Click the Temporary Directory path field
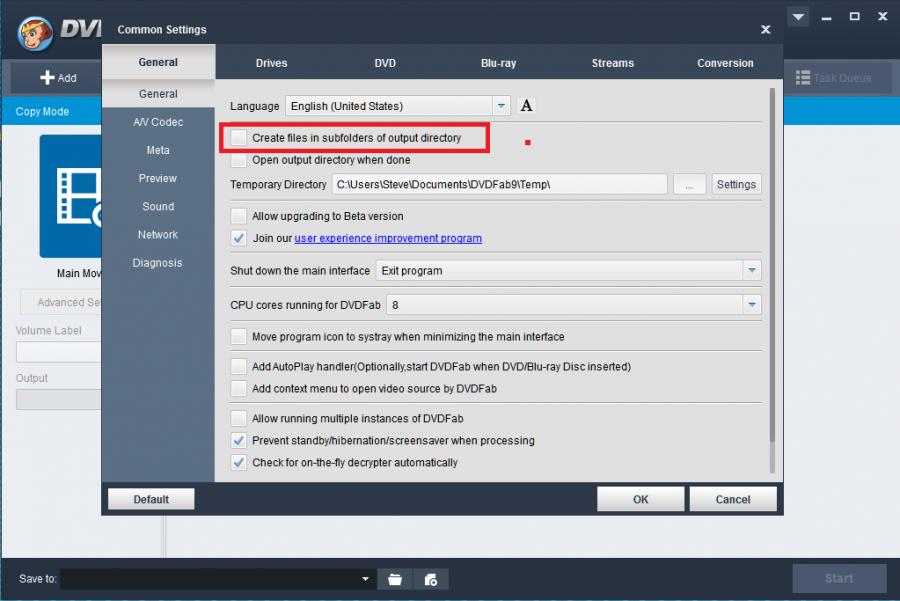The height and width of the screenshot is (601, 900). click(x=499, y=184)
